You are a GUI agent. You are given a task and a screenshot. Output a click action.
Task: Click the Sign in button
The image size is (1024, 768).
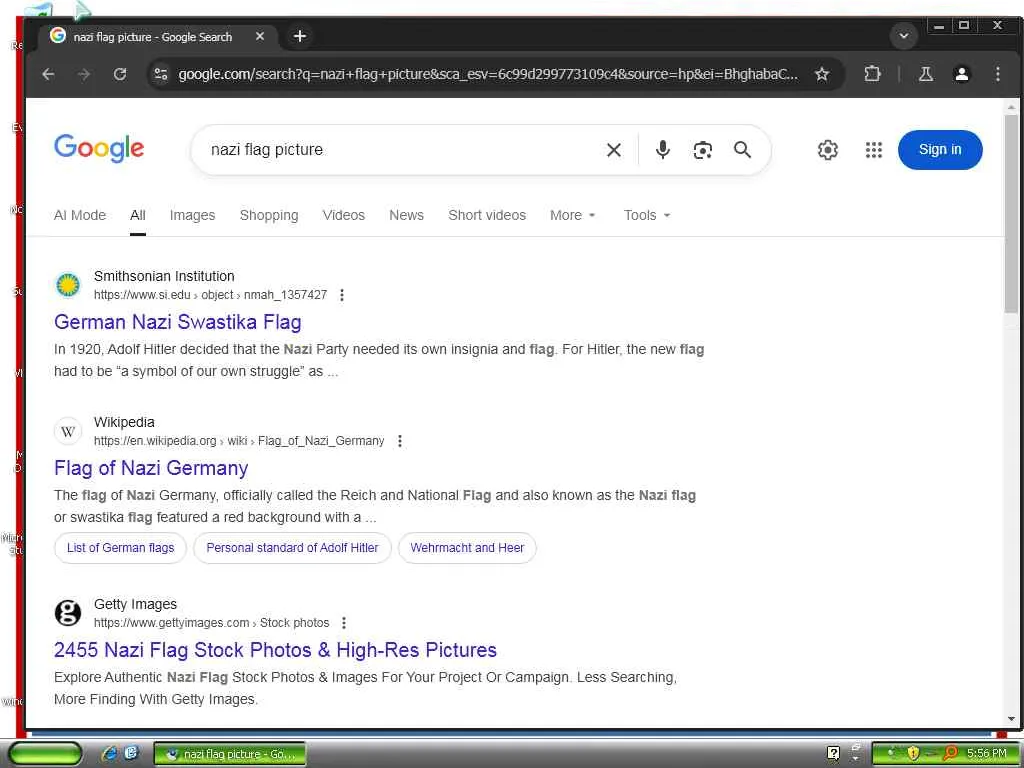pos(940,150)
